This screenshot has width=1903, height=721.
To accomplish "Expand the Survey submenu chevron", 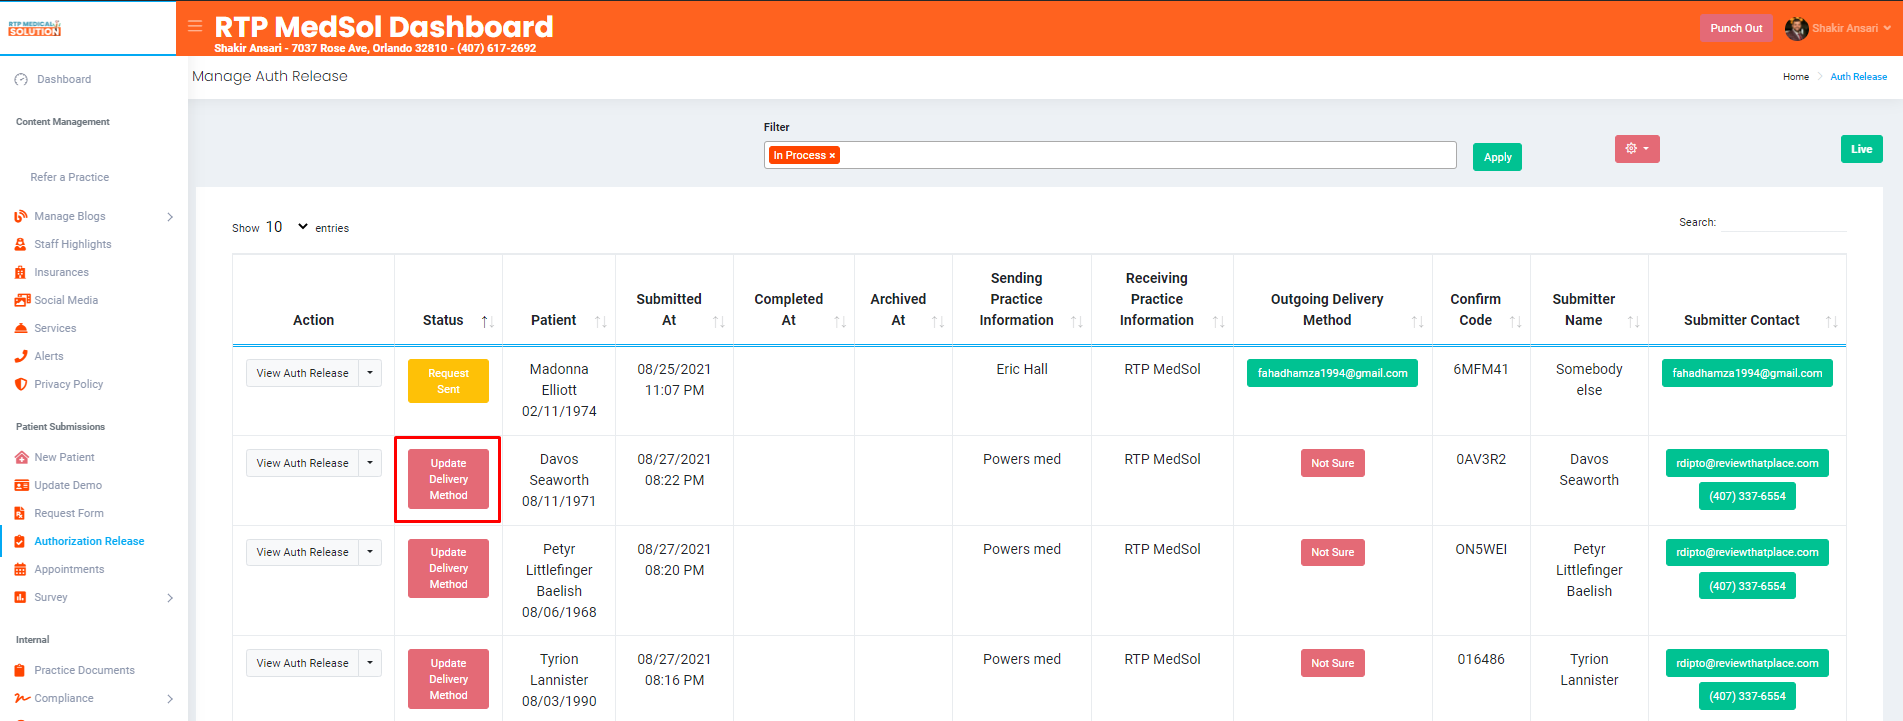I will [170, 598].
